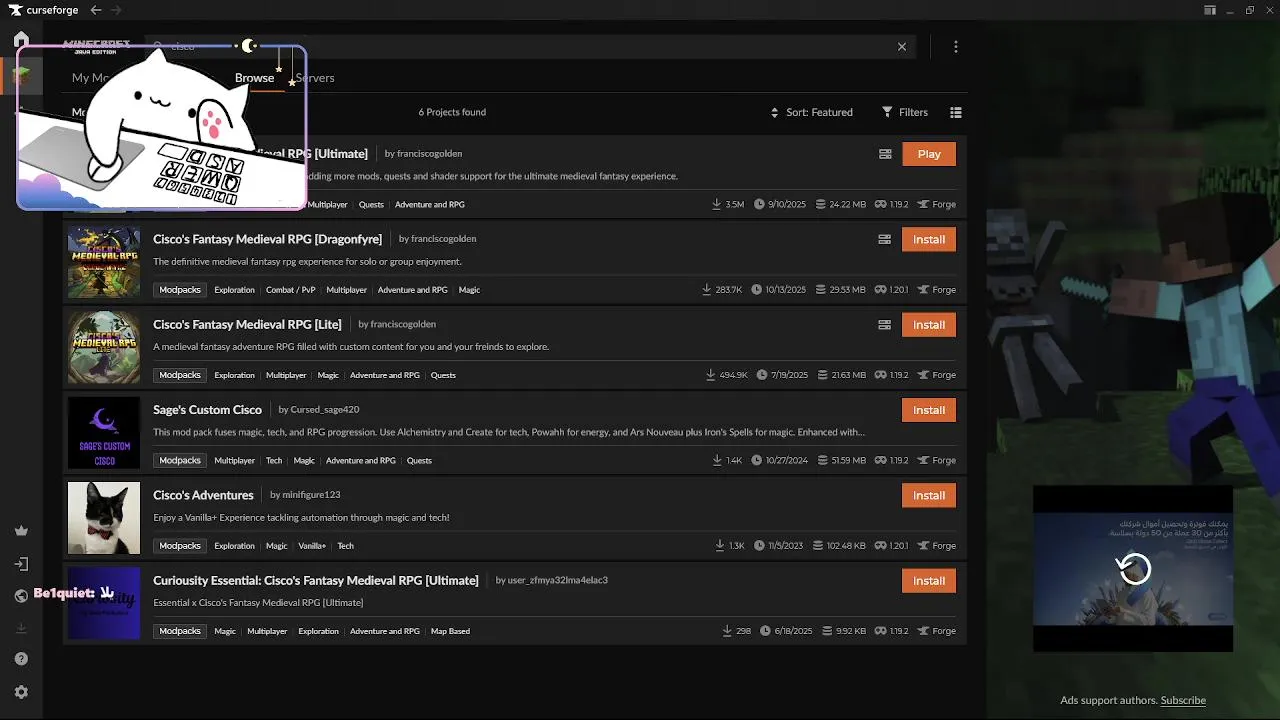Open the settings gear icon
The image size is (1280, 720).
(21, 692)
